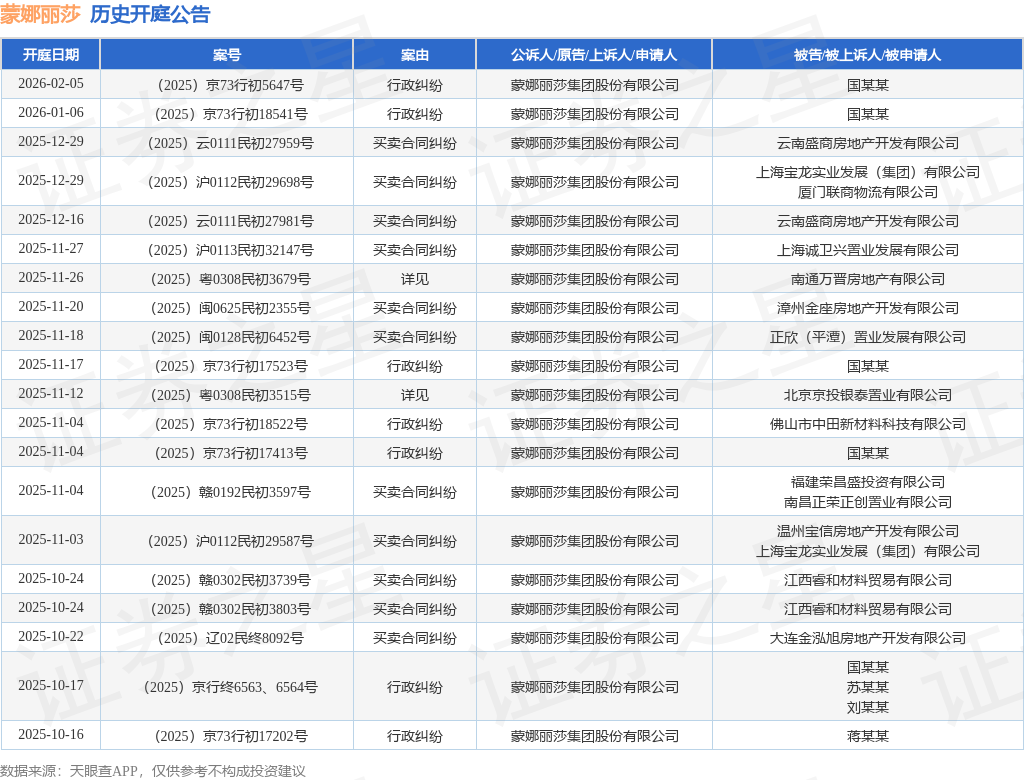Click defendant 刘某某
The width and height of the screenshot is (1024, 780).
tap(867, 707)
